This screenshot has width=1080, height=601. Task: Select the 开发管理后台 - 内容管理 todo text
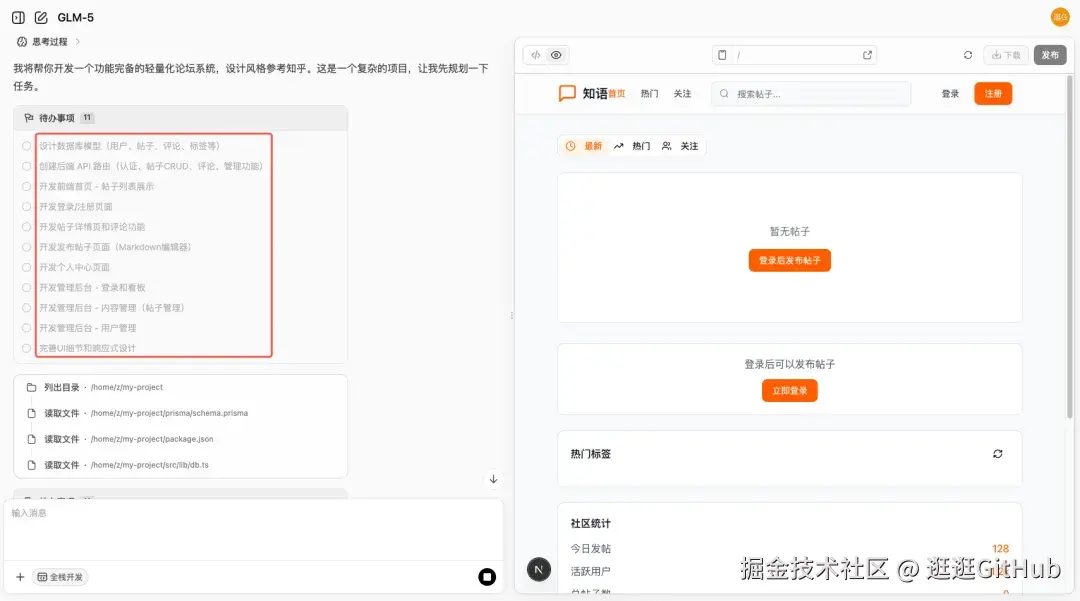pyautogui.click(x=112, y=308)
